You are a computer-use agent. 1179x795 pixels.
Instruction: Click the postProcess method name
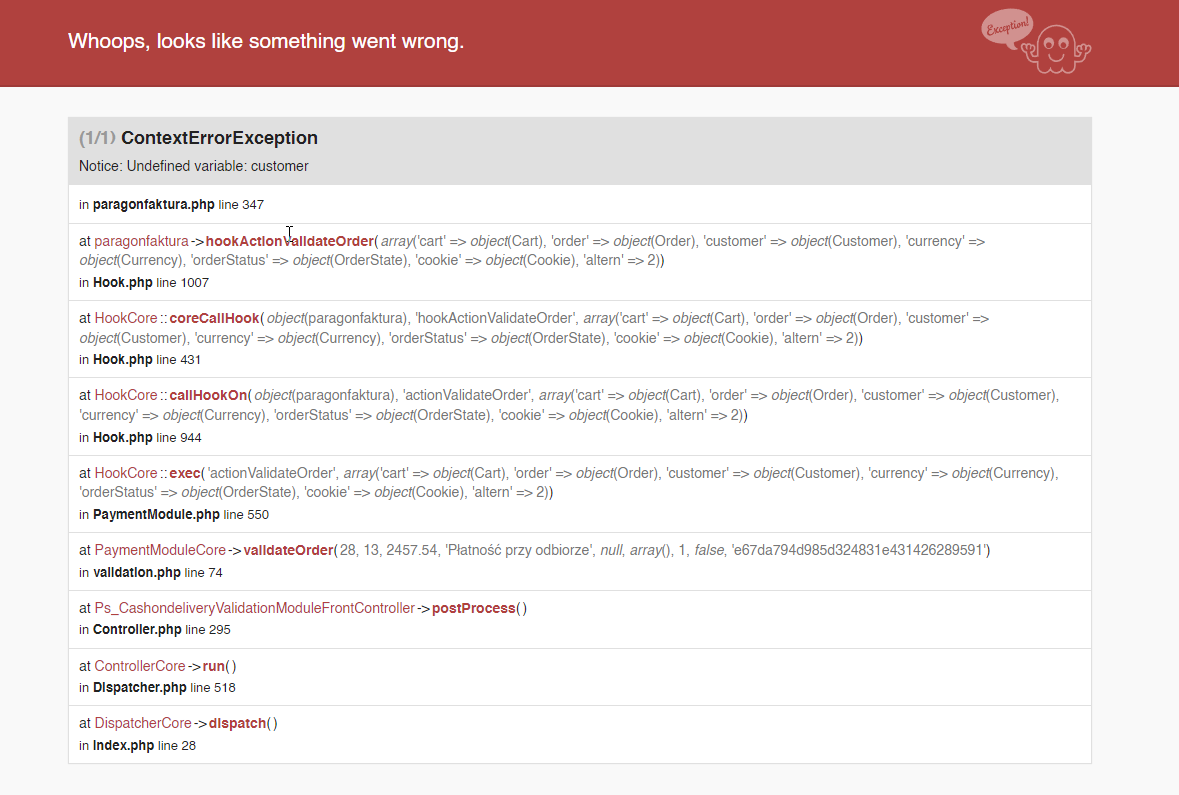[474, 608]
